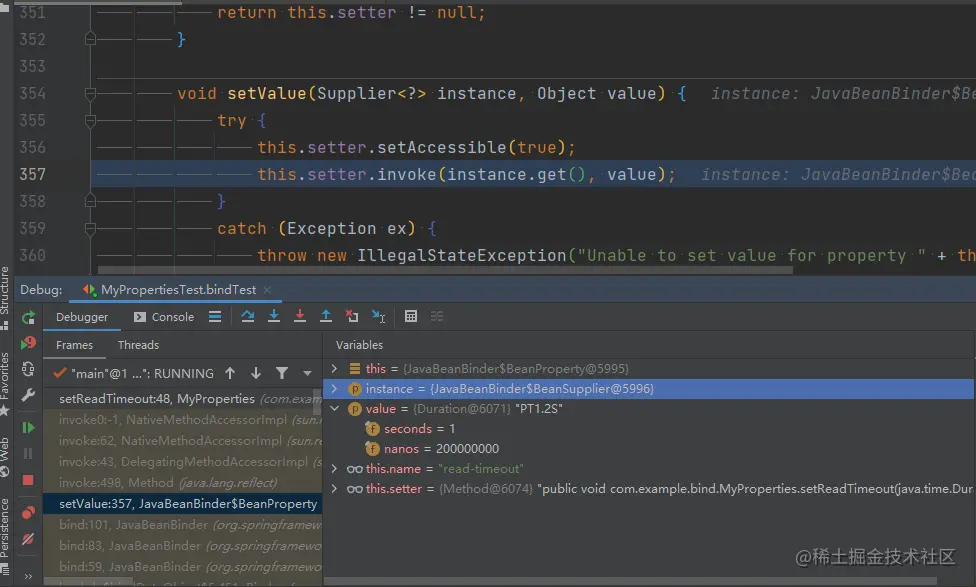
Task: Select frame invoke:43, DelegatingMethodAccessorImpl
Action: (182, 462)
